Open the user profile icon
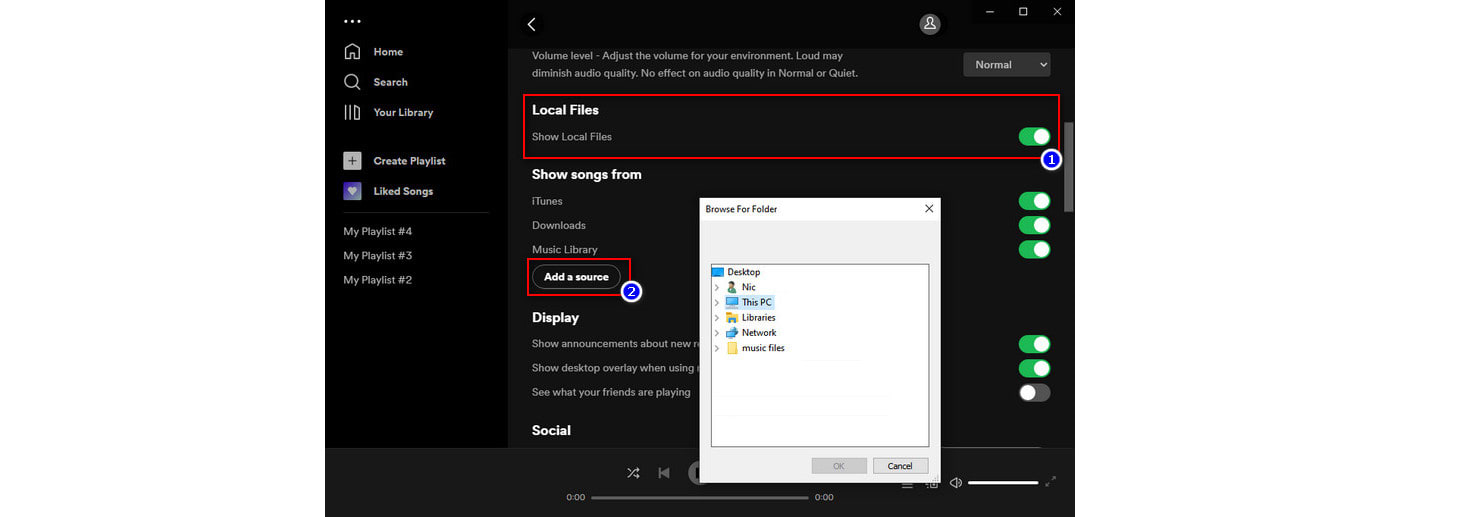 (930, 24)
